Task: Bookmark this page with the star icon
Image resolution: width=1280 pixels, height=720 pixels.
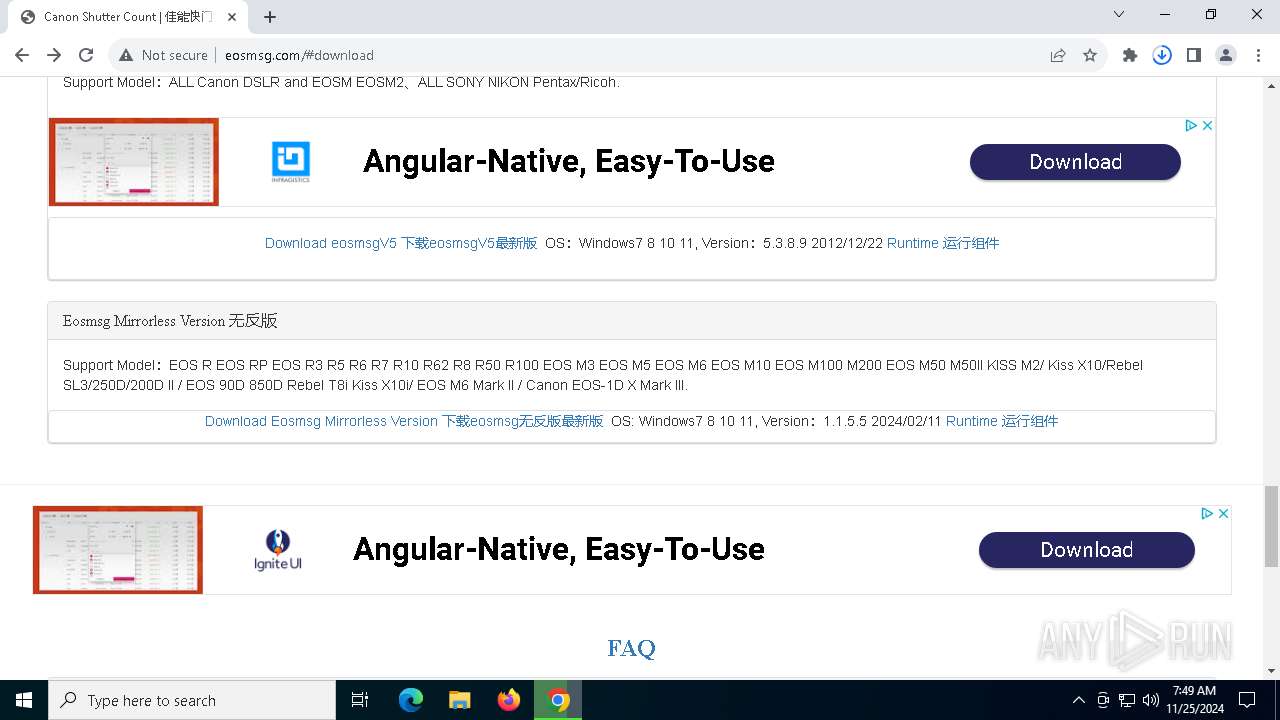Action: coord(1090,55)
